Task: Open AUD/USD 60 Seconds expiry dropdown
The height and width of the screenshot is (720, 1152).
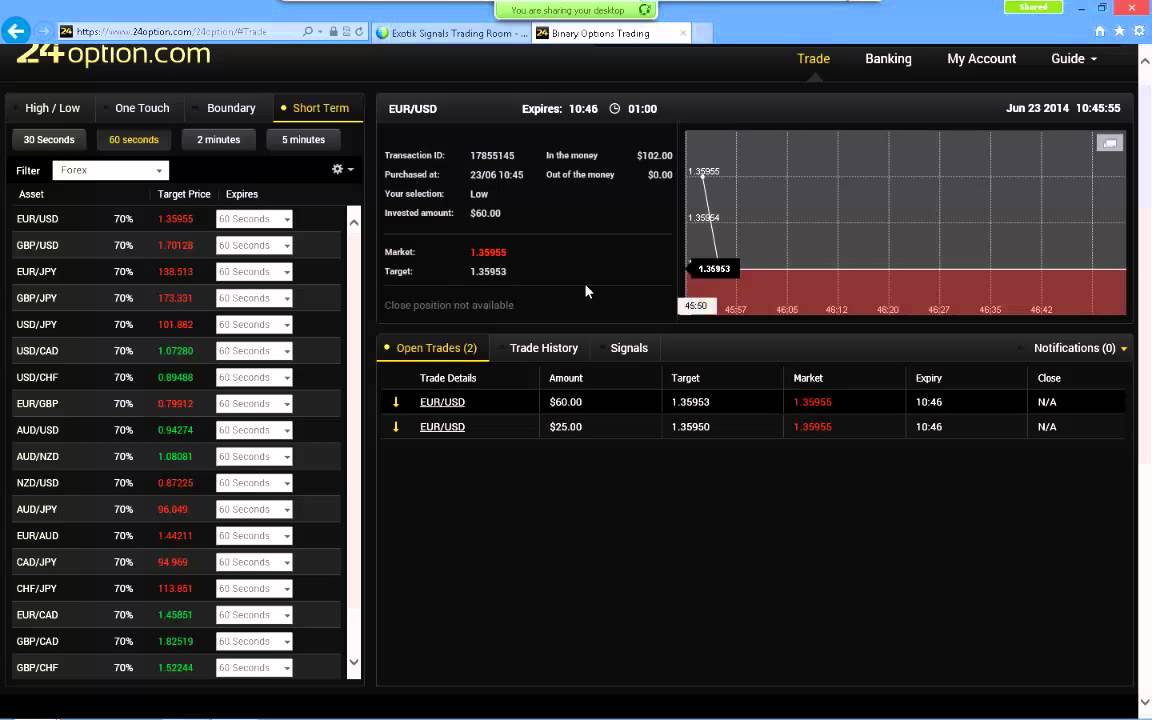Action: (253, 431)
